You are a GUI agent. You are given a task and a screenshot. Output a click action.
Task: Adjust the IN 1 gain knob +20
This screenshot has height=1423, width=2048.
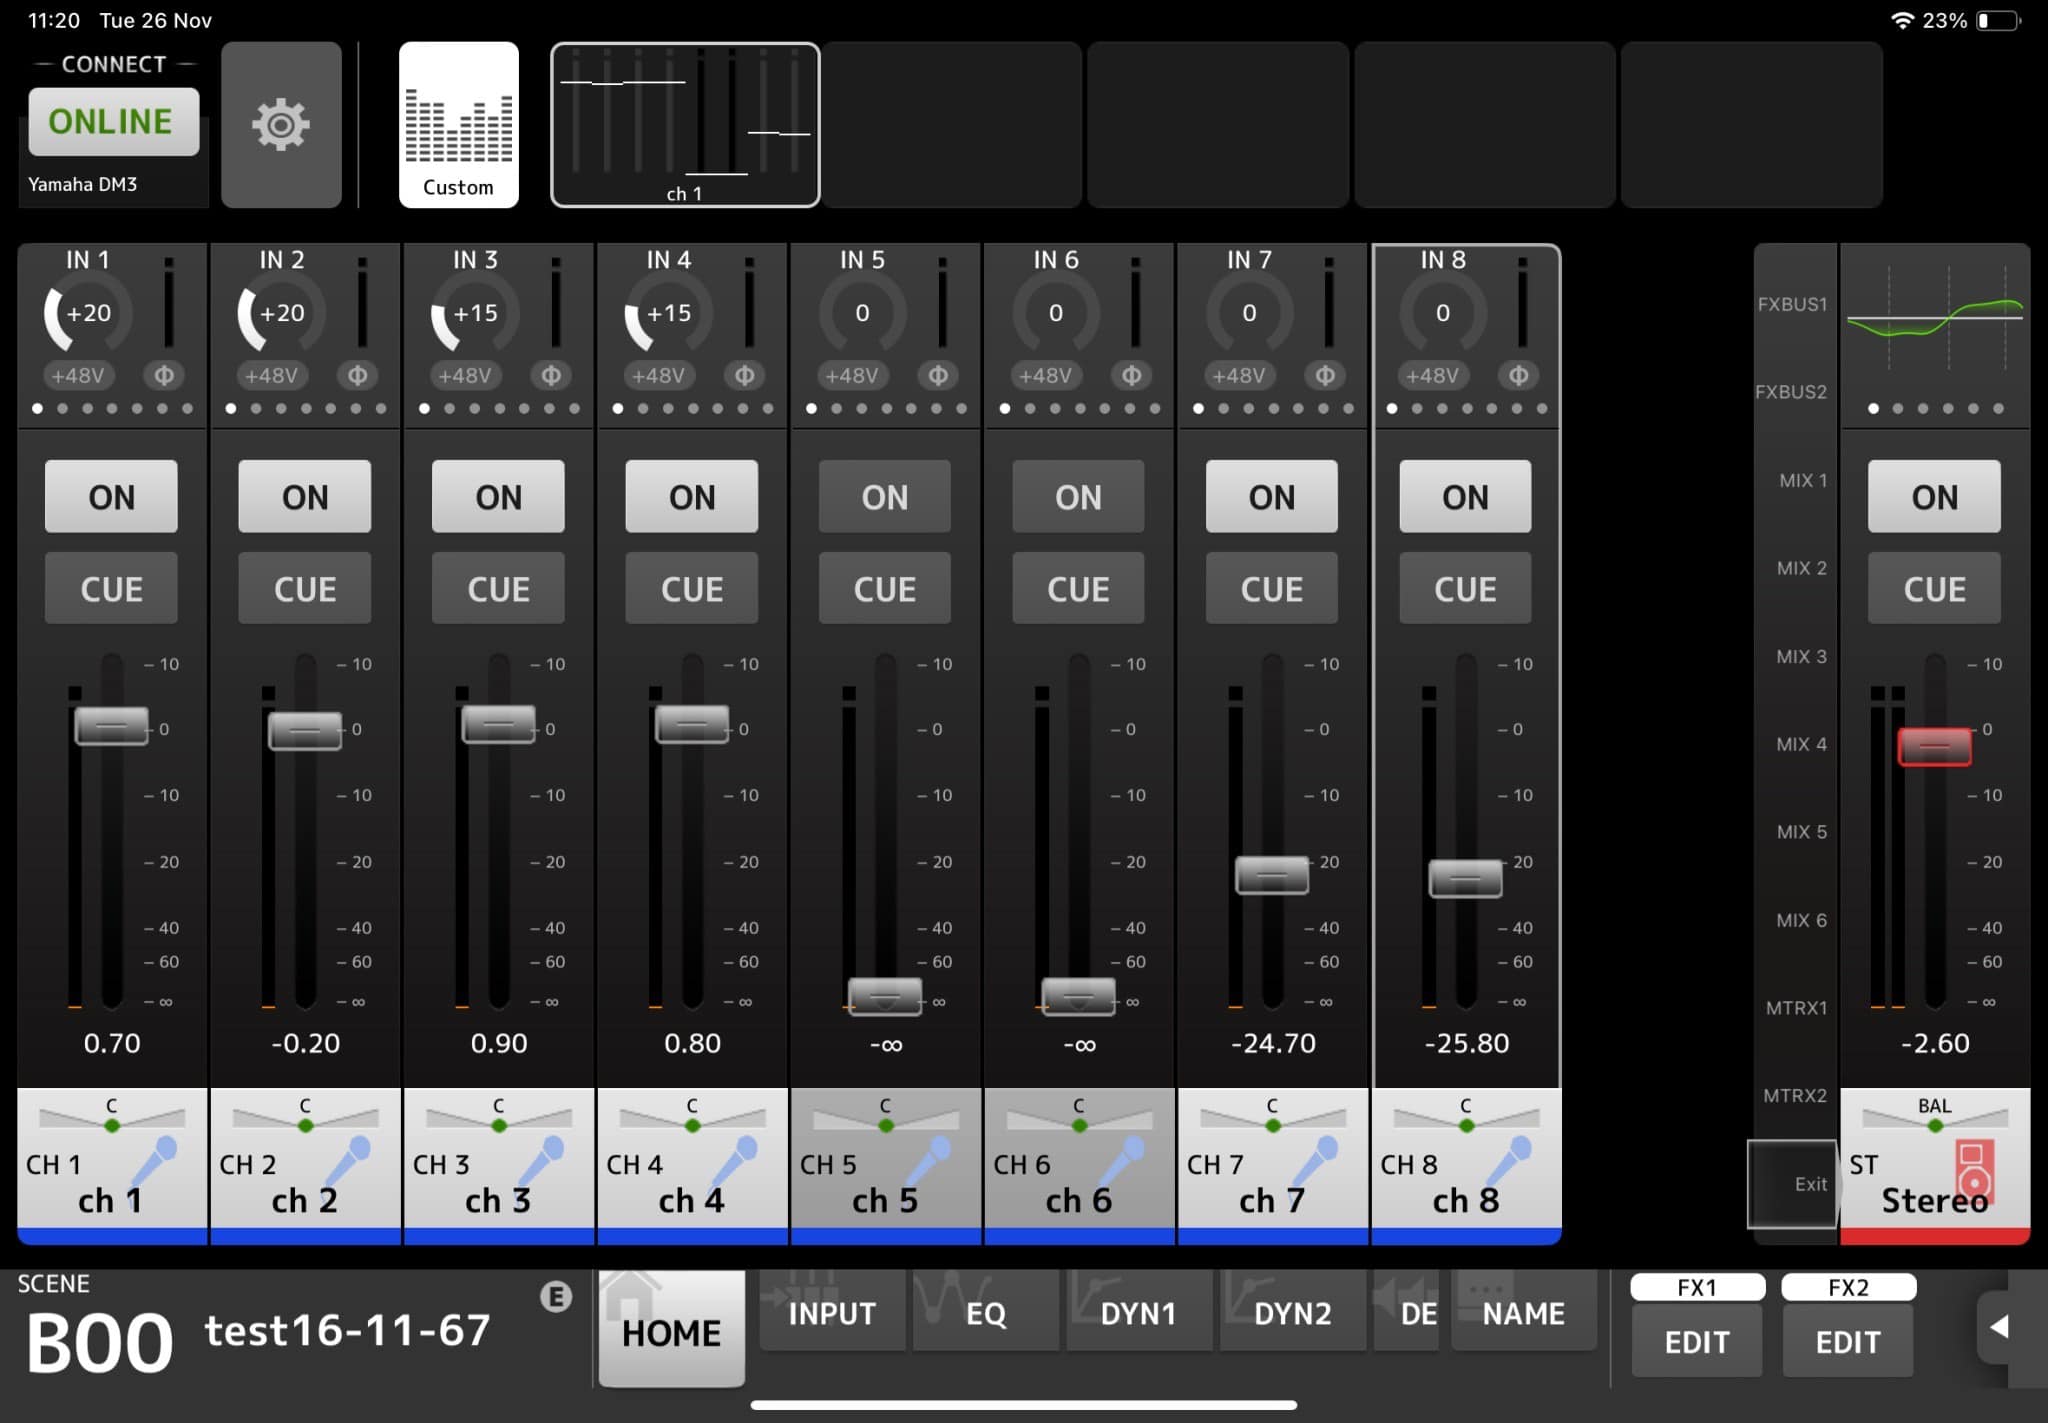[x=87, y=313]
